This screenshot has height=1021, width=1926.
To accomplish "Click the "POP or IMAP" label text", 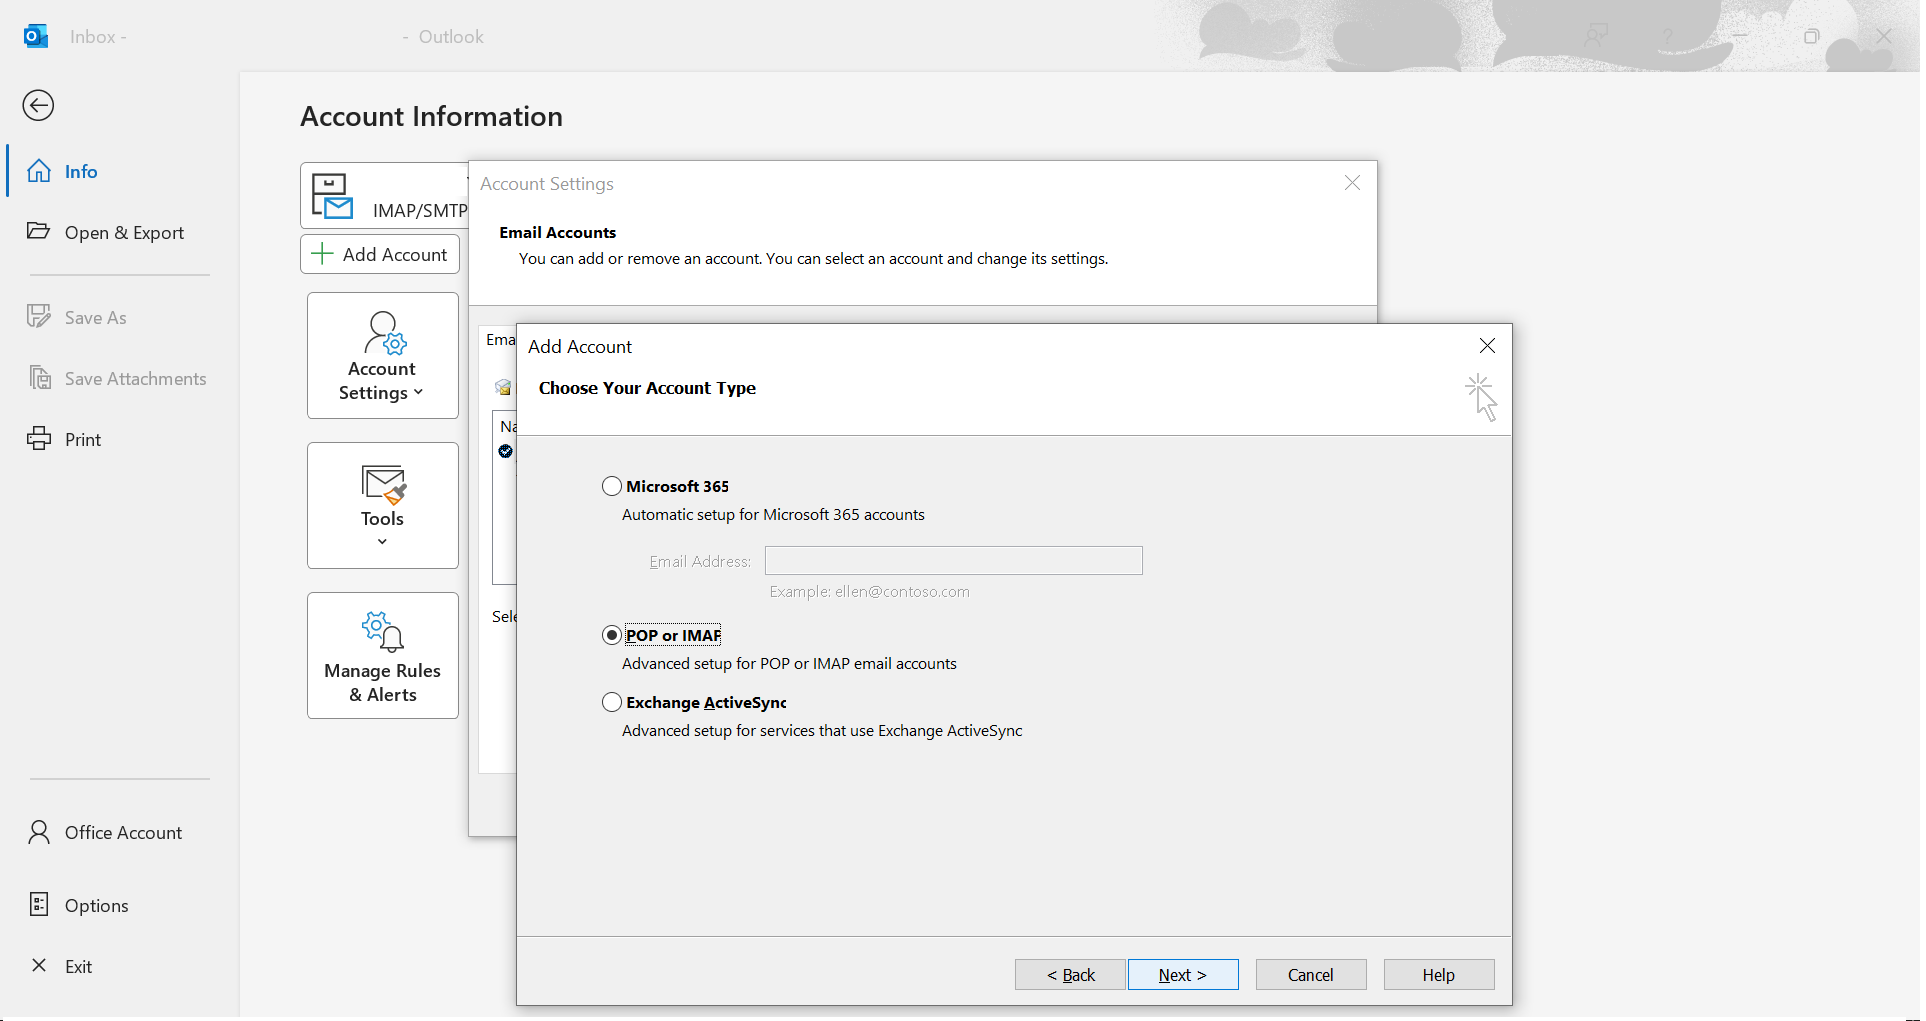I will coord(673,635).
